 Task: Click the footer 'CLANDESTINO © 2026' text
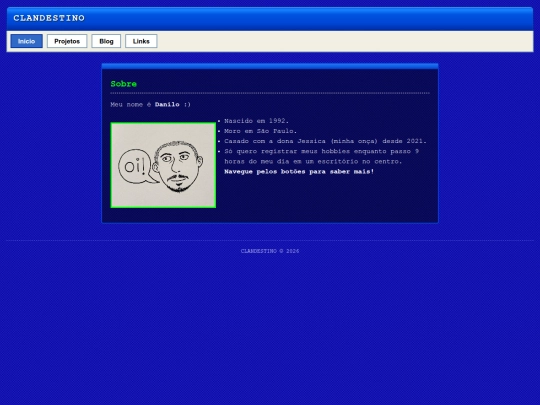[270, 251]
